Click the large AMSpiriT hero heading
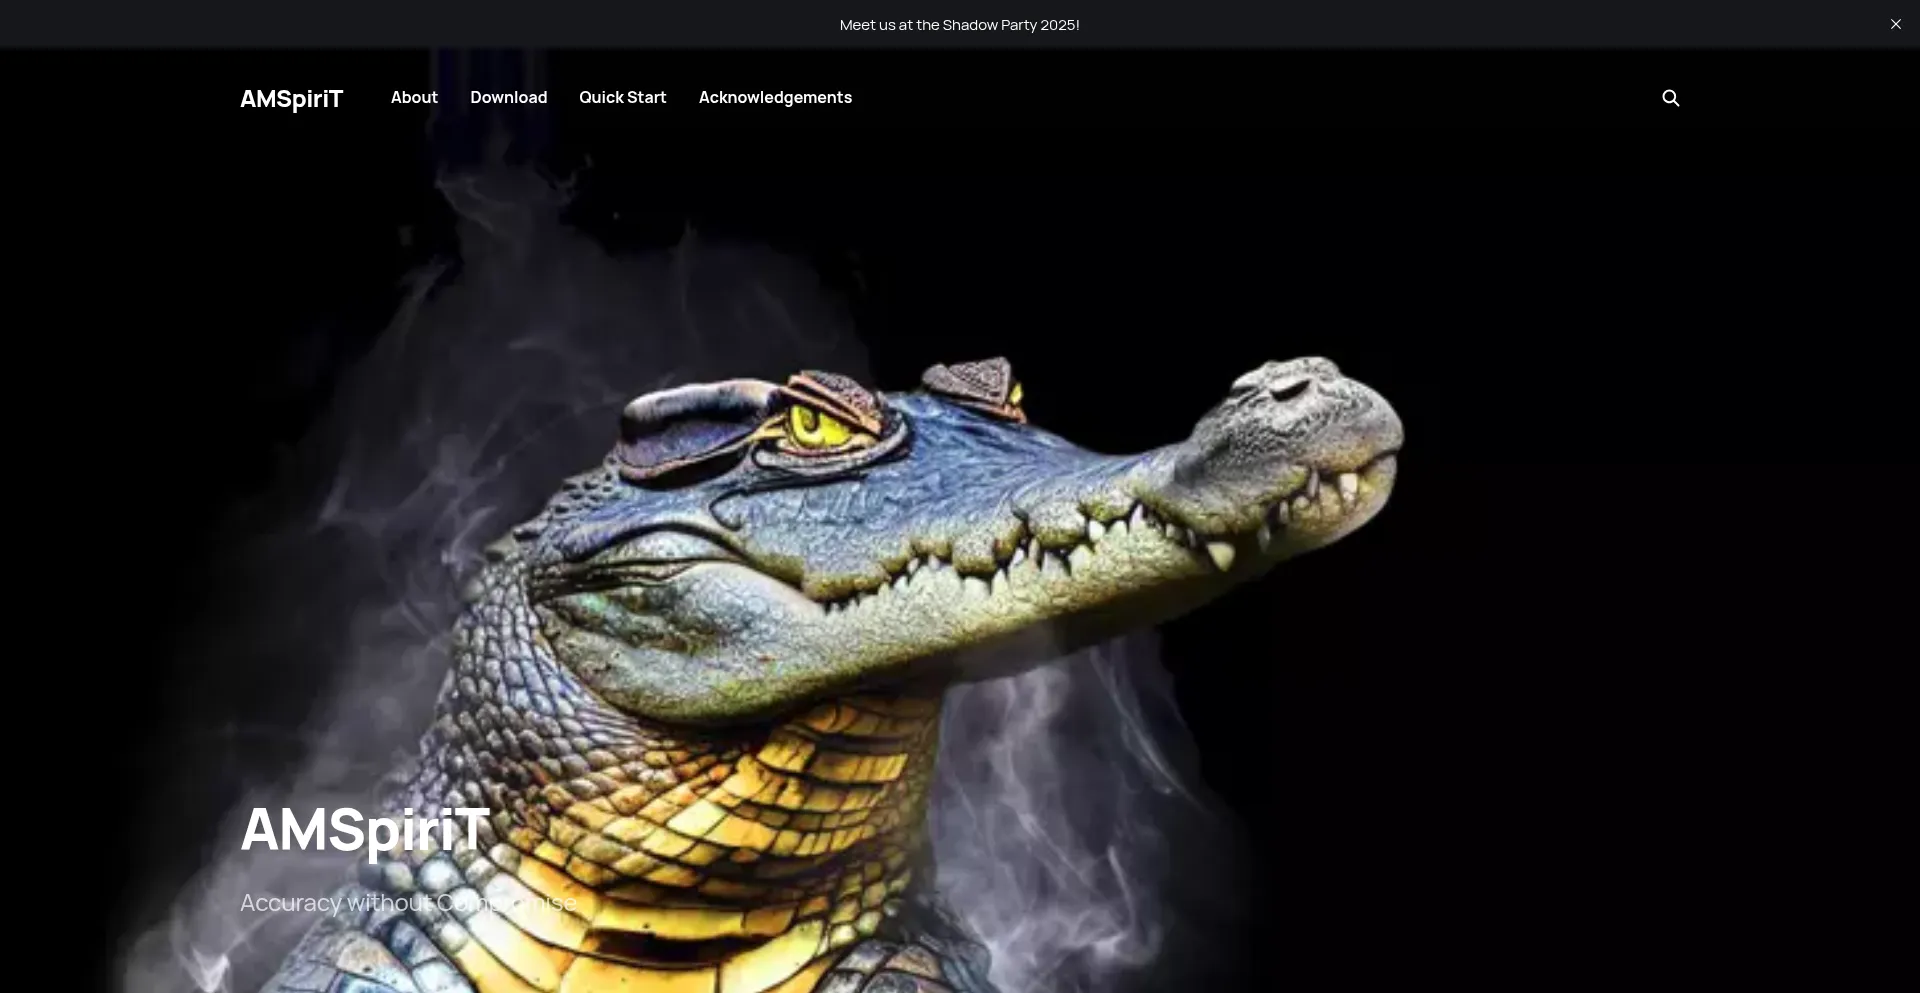 [x=365, y=829]
